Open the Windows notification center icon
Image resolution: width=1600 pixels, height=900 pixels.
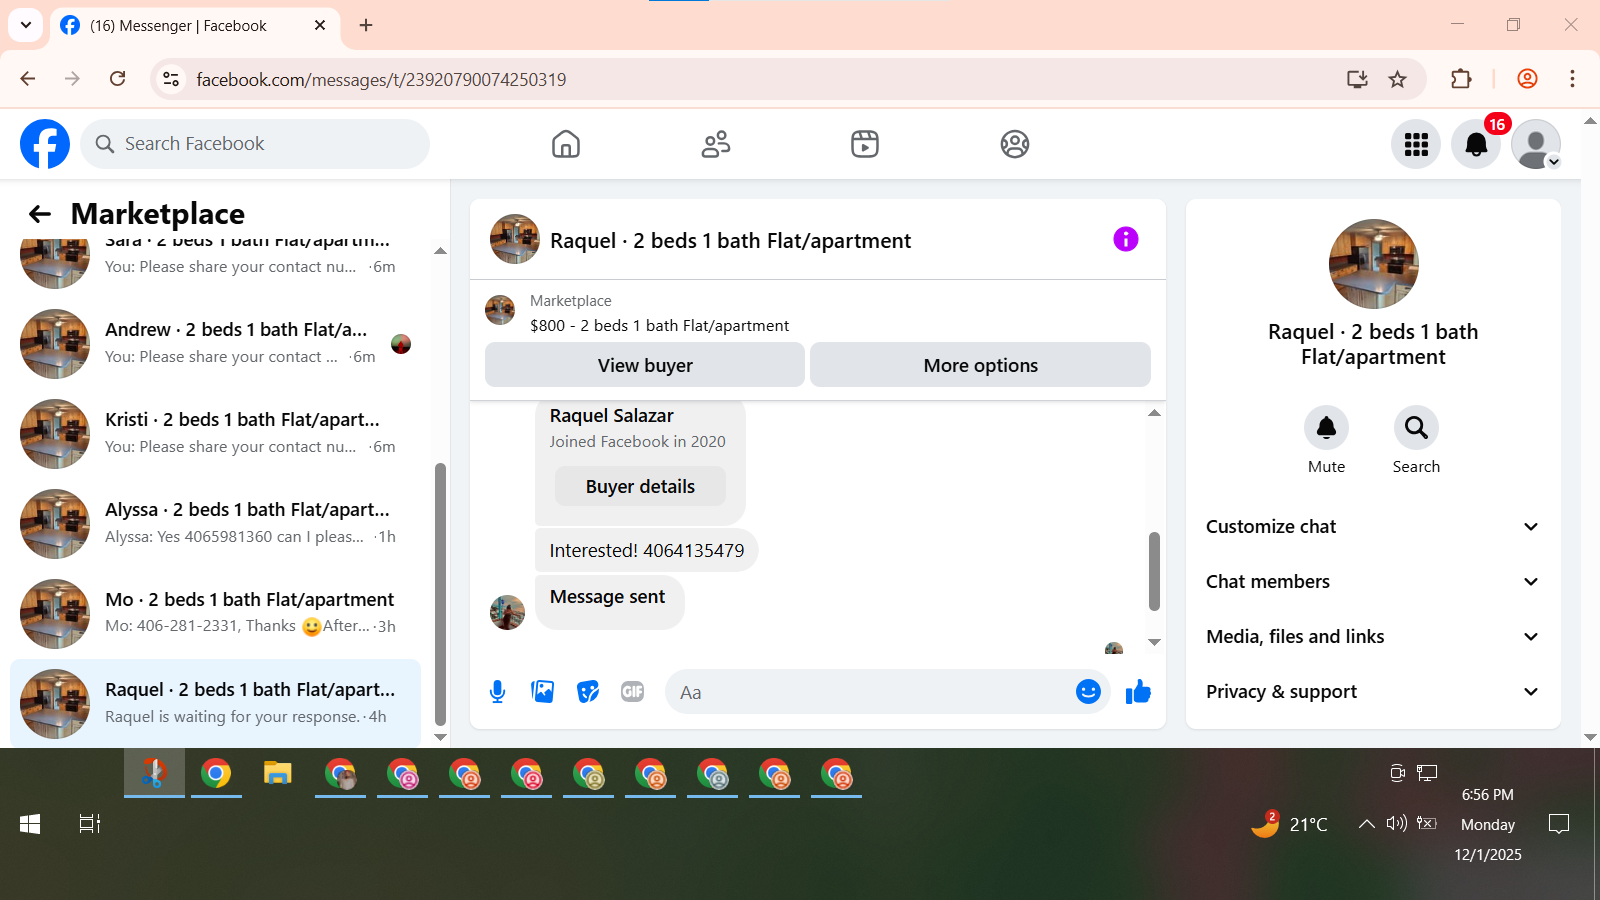(x=1558, y=824)
